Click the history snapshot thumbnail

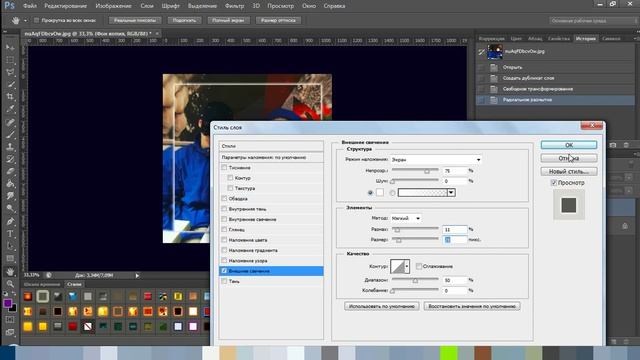click(495, 52)
